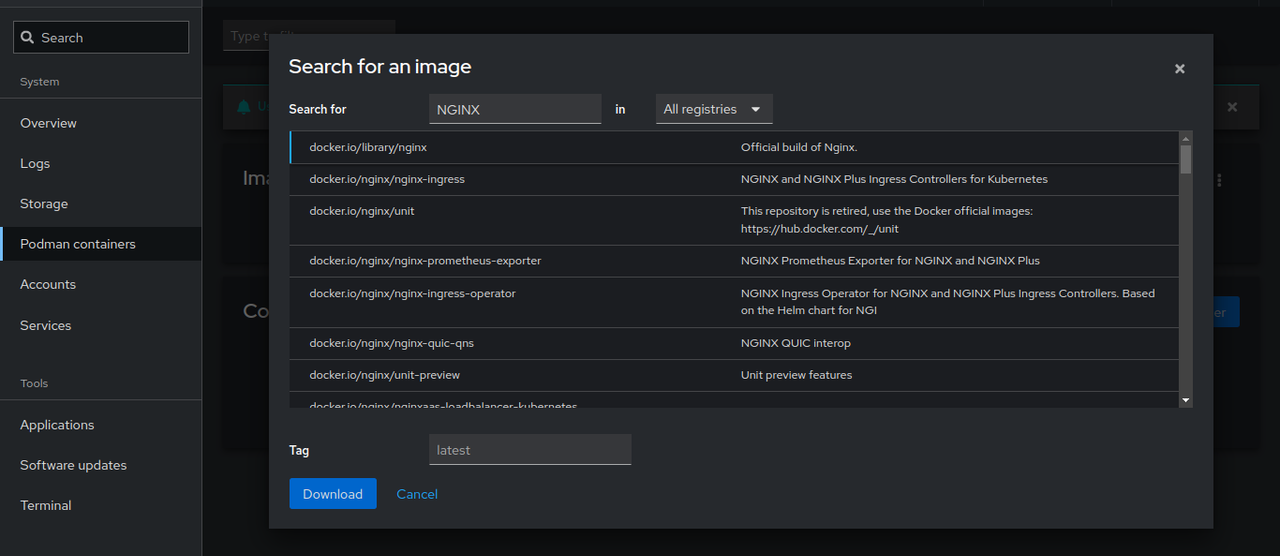Select the docker.io/nginx/unit-preview result
Screen dimensions: 1280x556
coord(734,375)
